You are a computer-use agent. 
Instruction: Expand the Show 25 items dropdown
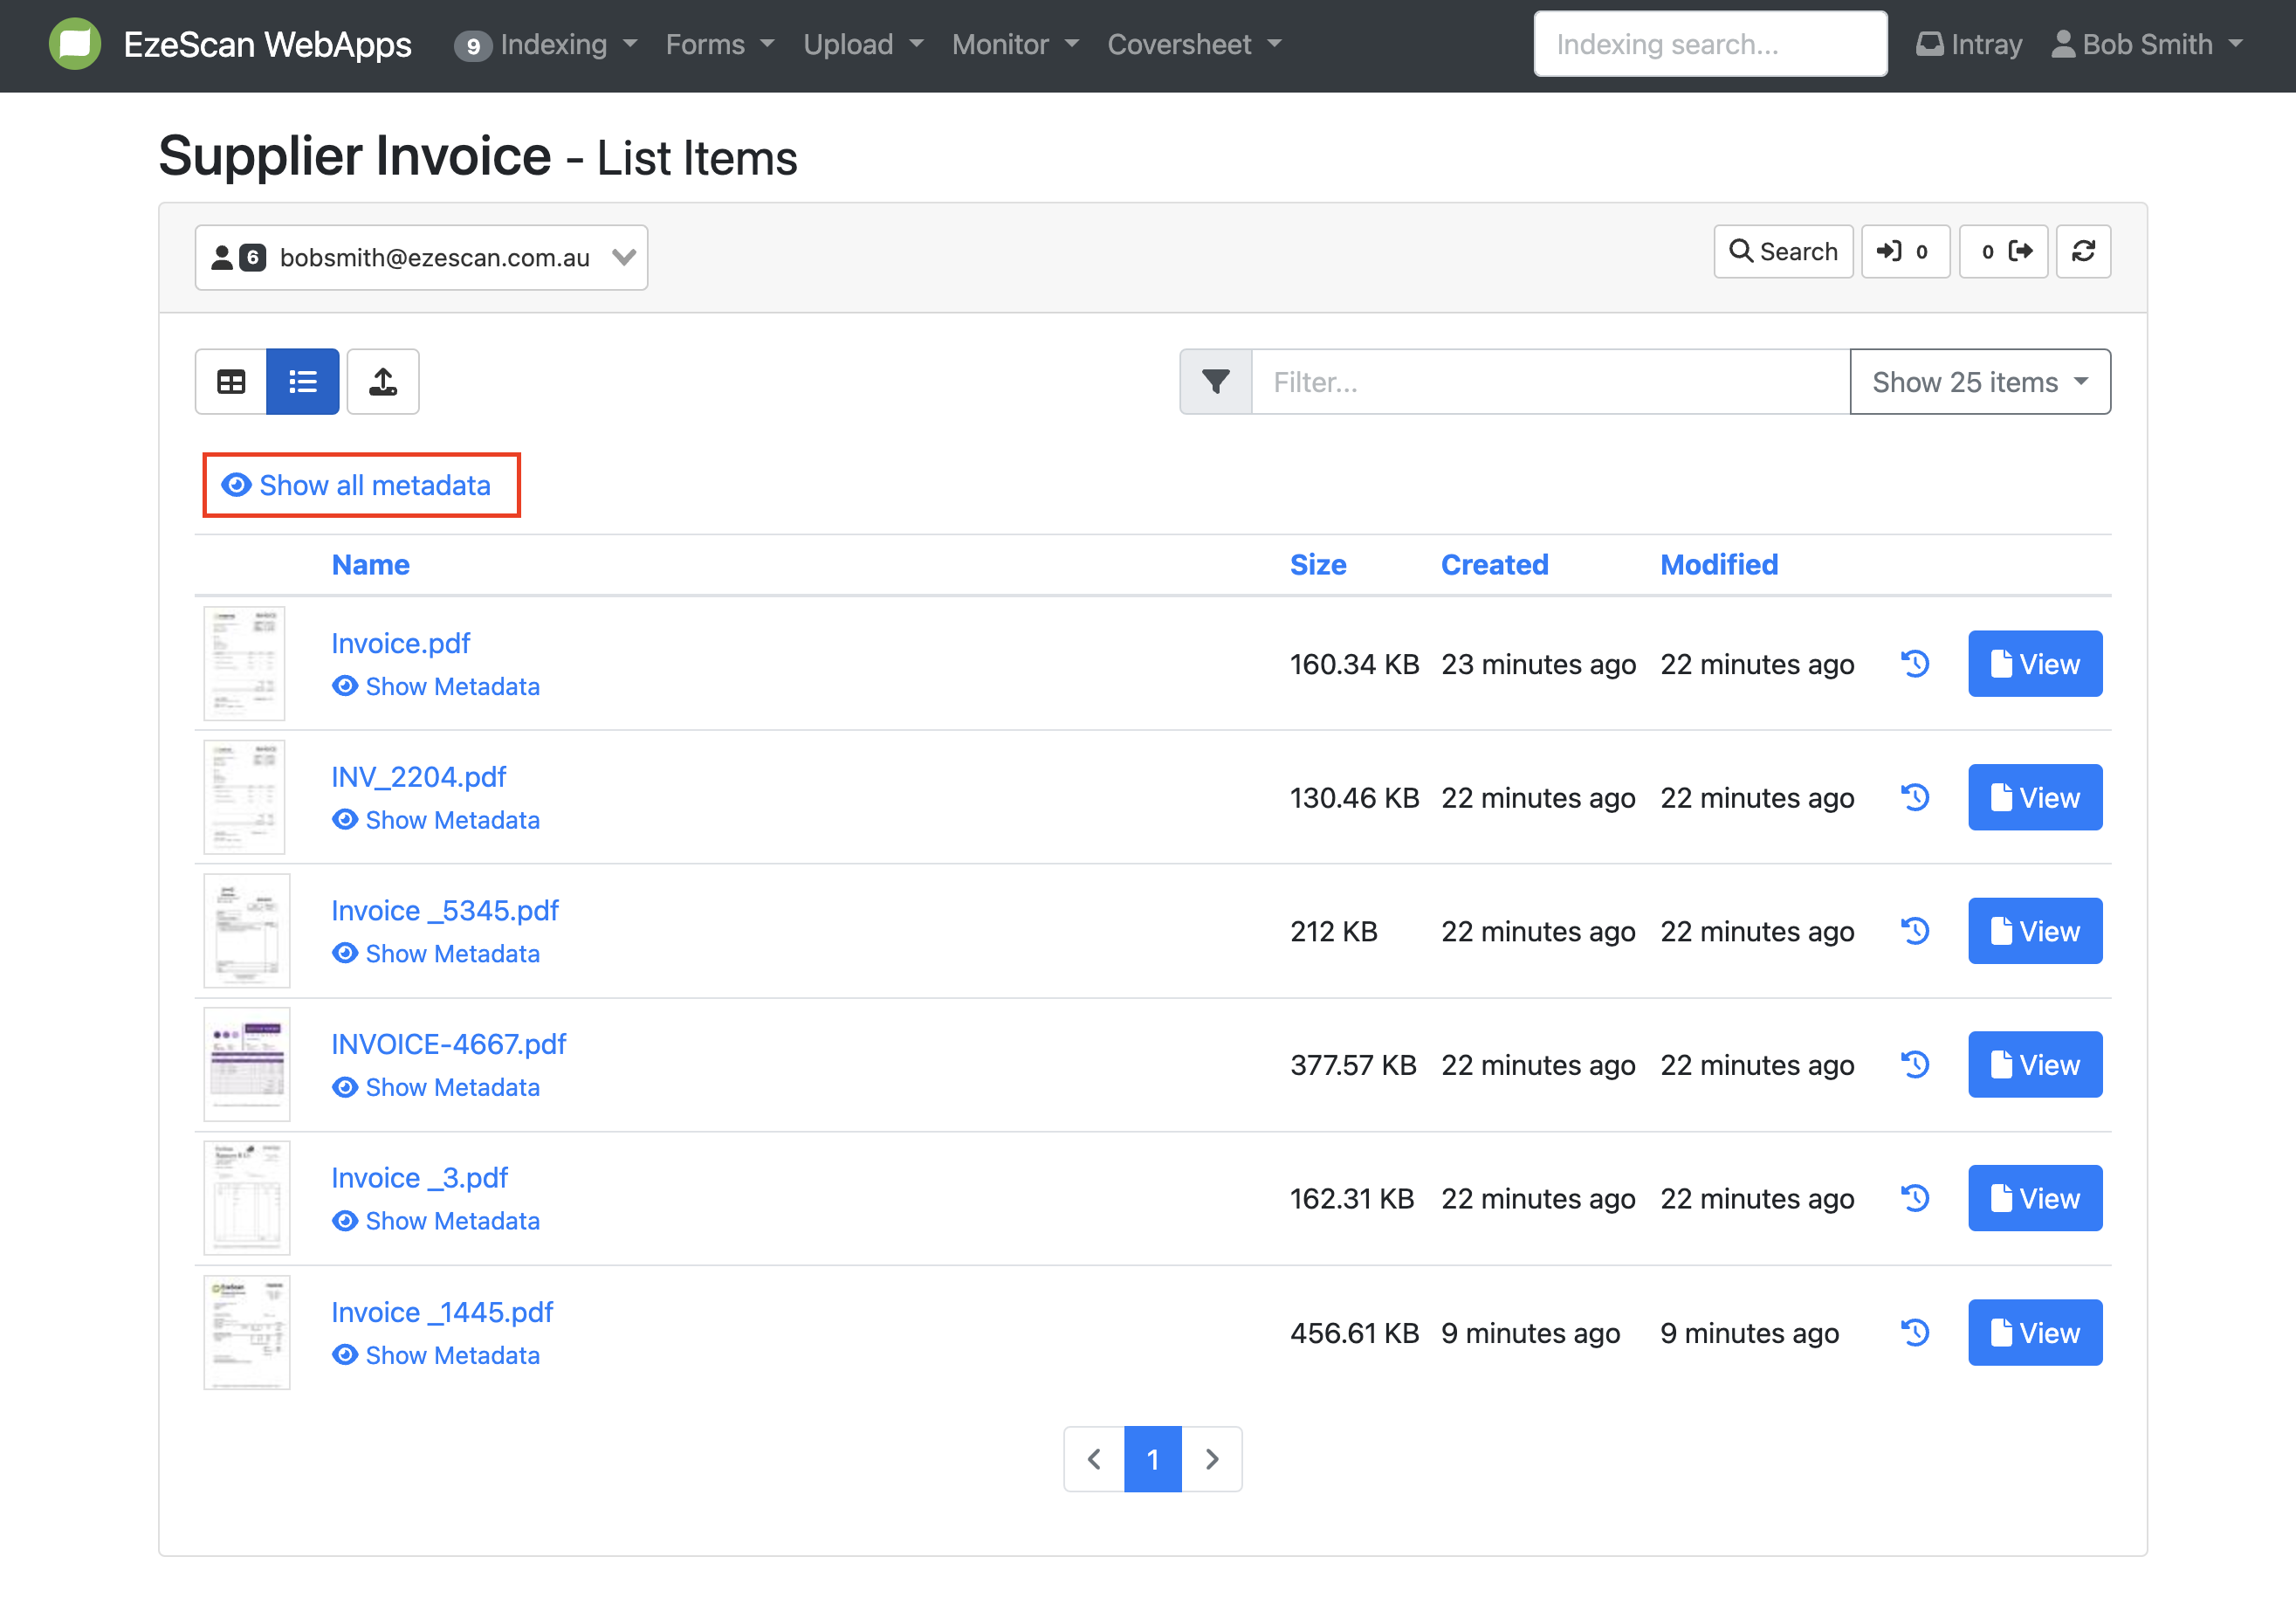[1979, 382]
